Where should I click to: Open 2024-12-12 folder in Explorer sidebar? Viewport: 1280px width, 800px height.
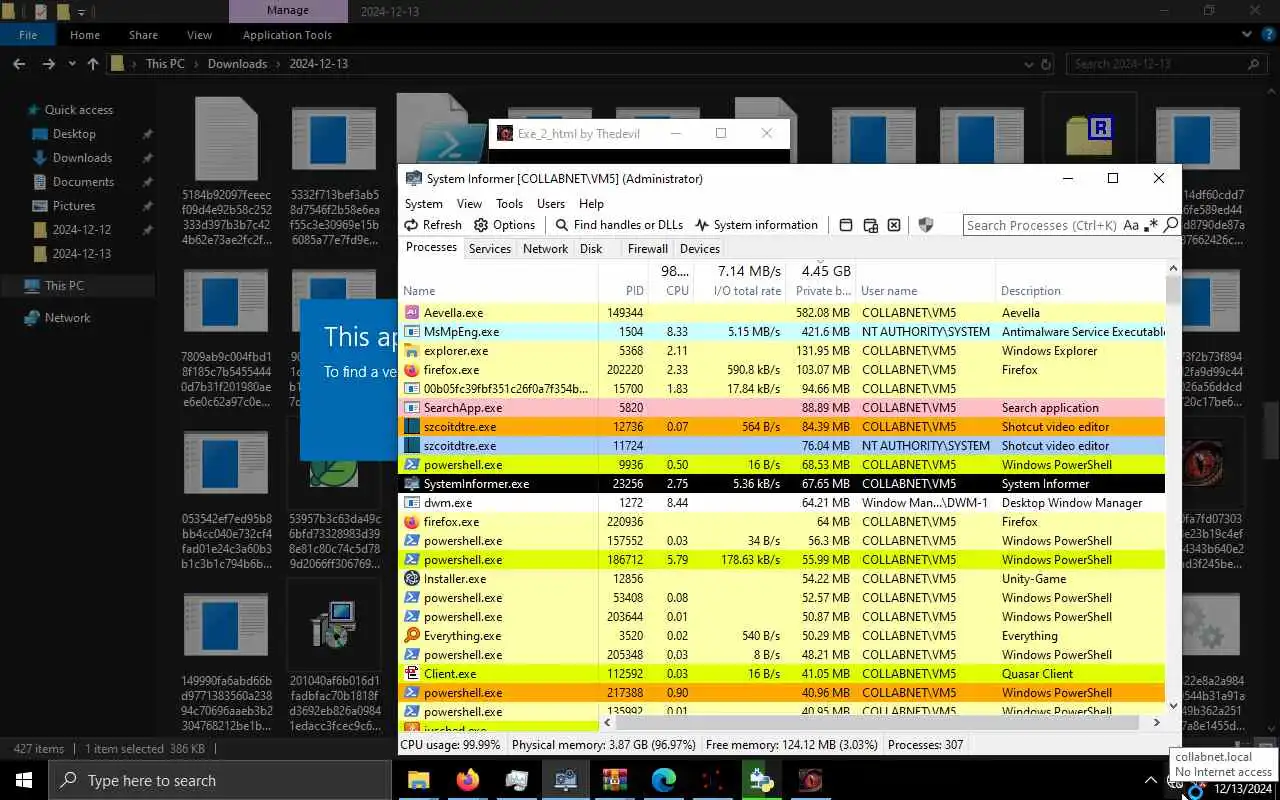tap(82, 230)
